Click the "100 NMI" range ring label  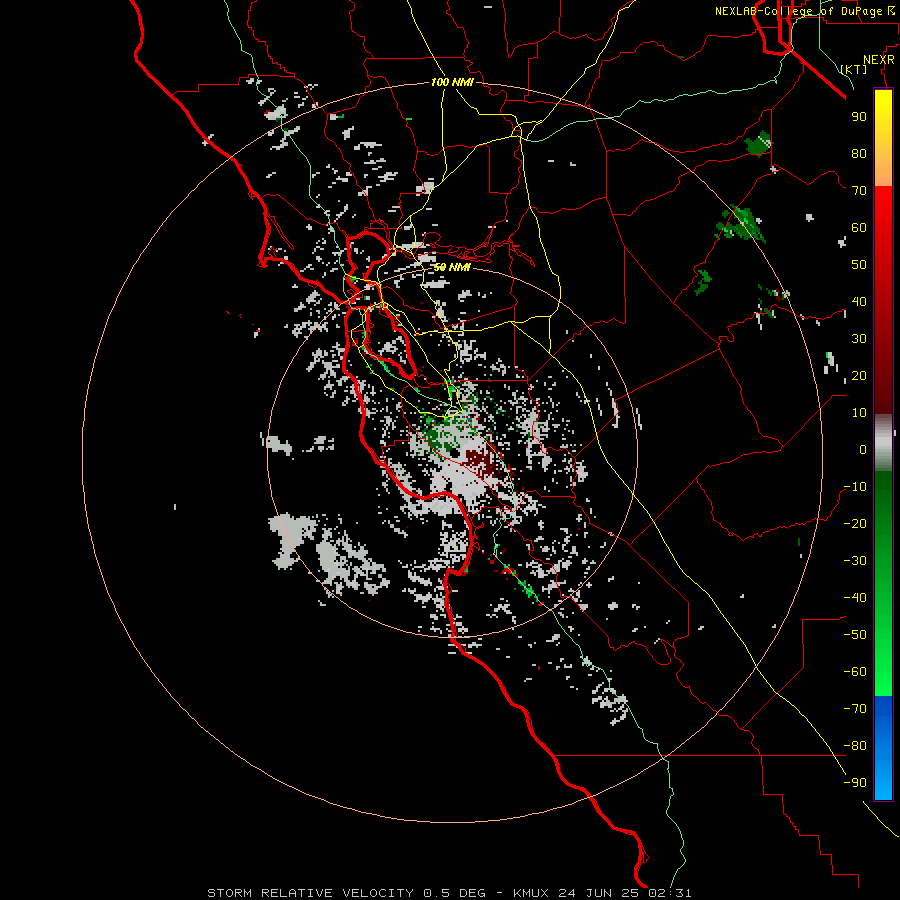point(452,82)
